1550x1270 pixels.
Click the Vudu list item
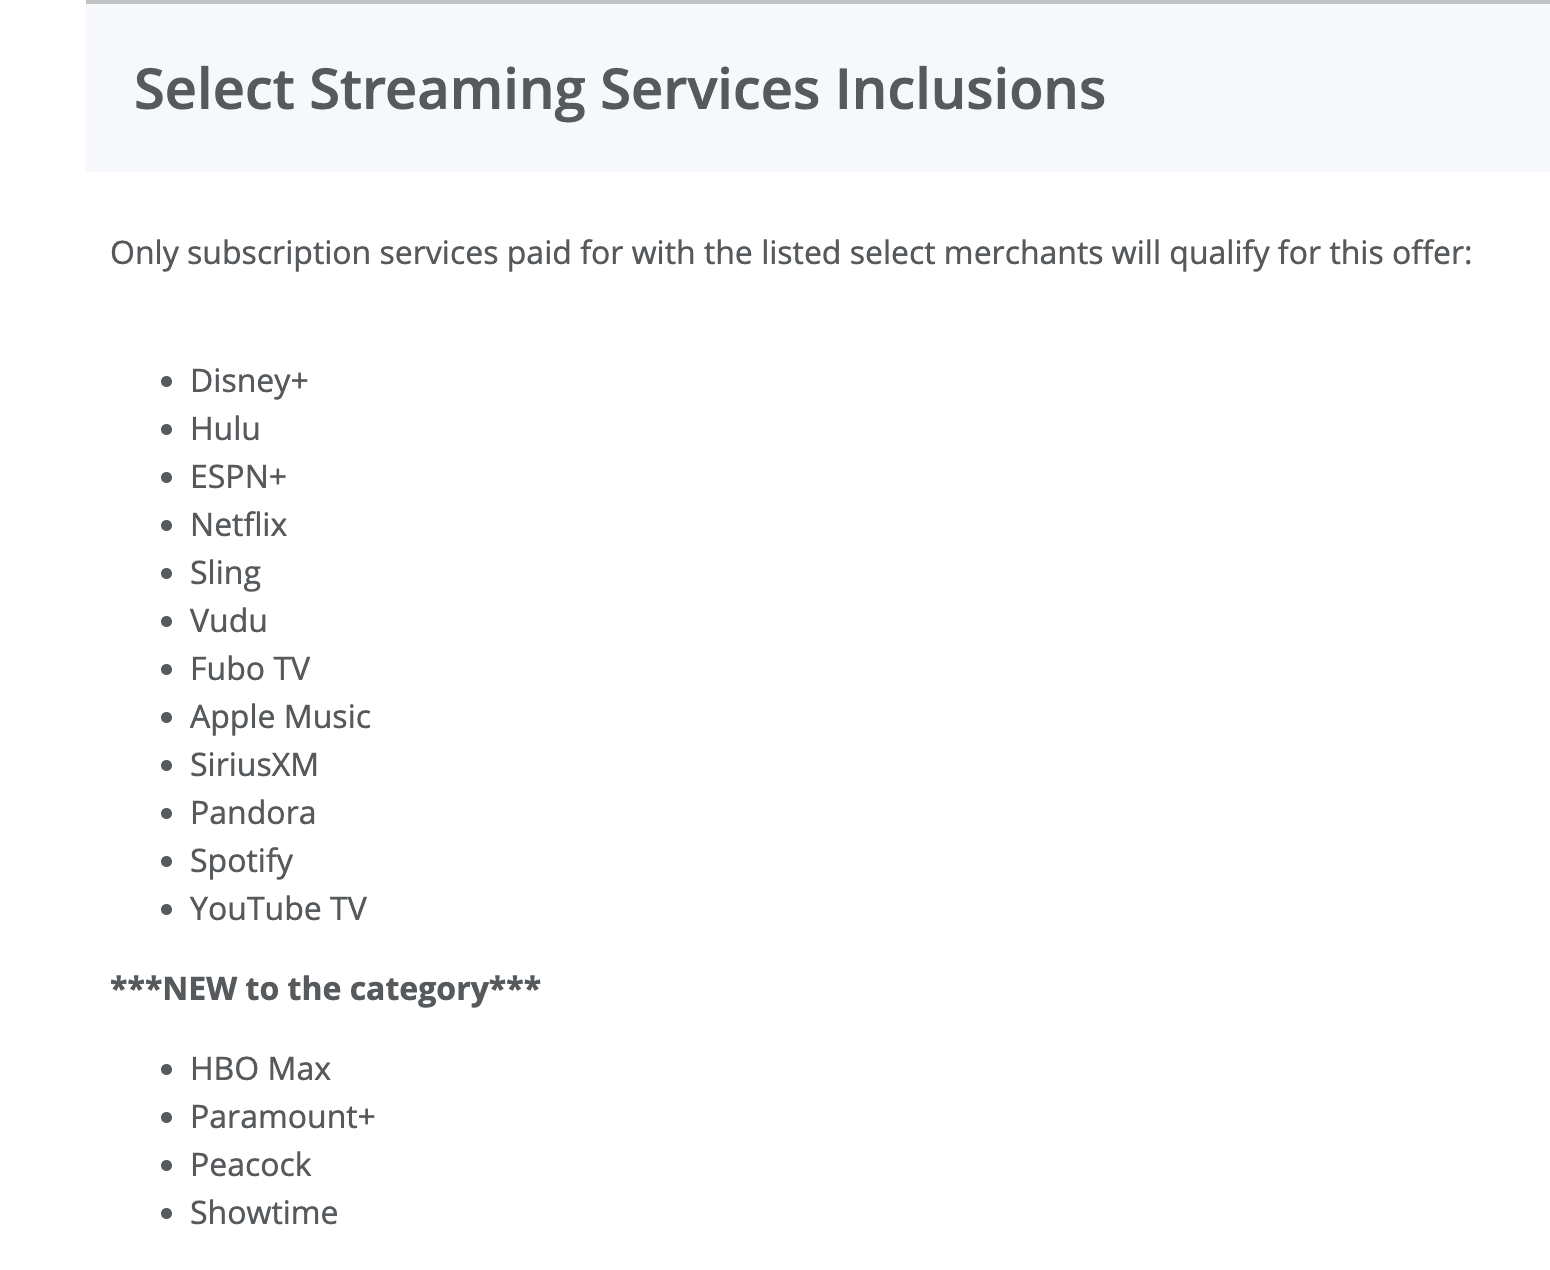[228, 621]
